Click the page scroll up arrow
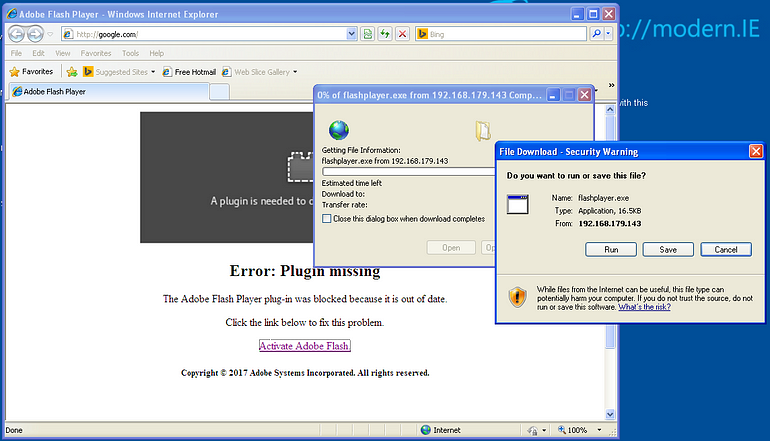The image size is (770, 441). (x=610, y=110)
